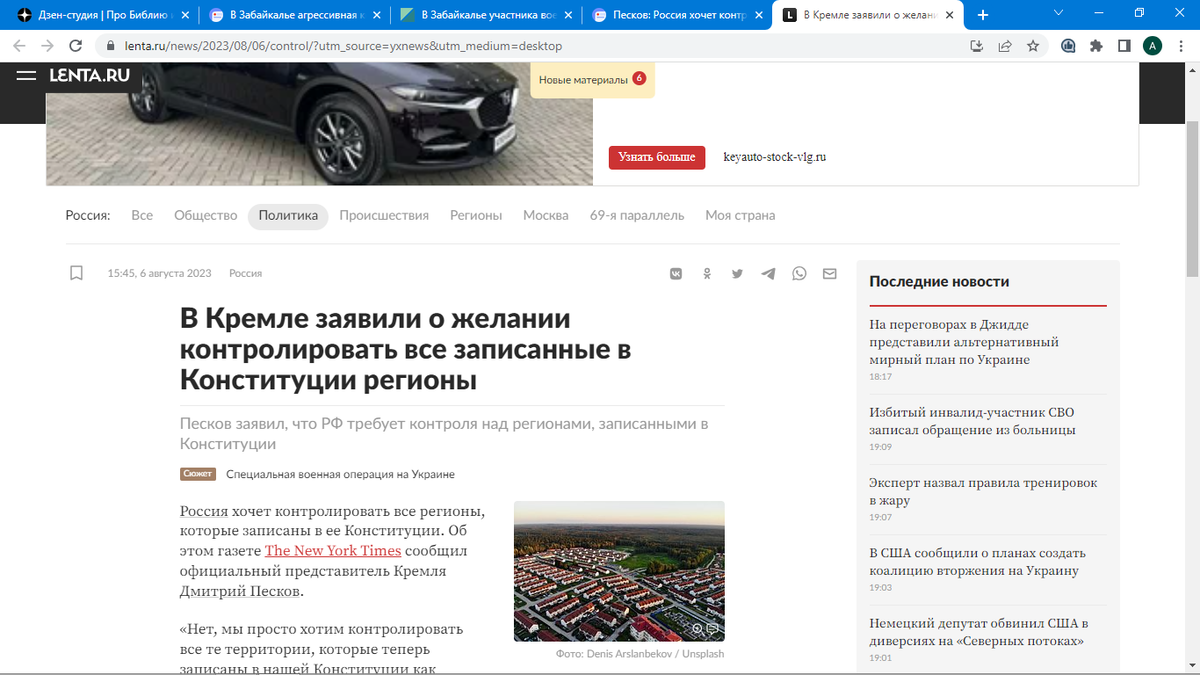Select the Москва section
The width and height of the screenshot is (1200, 675).
546,215
